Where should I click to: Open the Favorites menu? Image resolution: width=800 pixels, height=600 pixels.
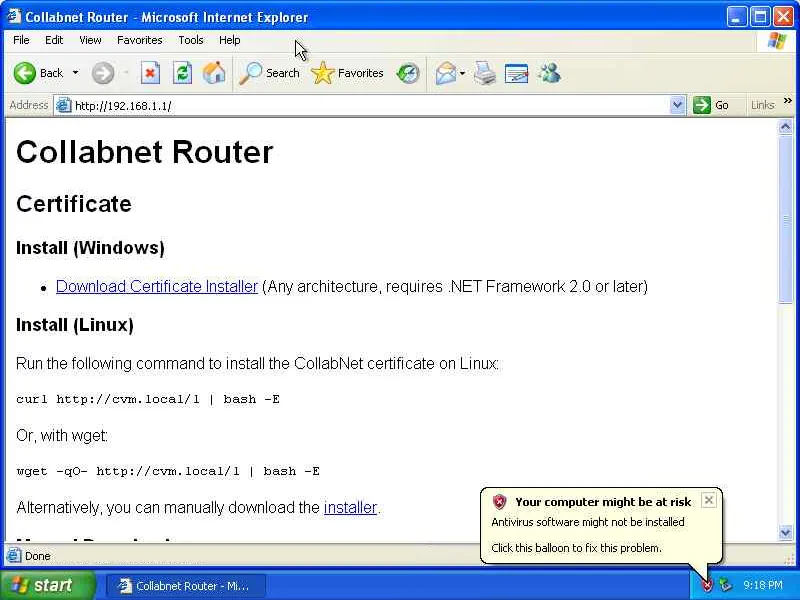[x=139, y=40]
